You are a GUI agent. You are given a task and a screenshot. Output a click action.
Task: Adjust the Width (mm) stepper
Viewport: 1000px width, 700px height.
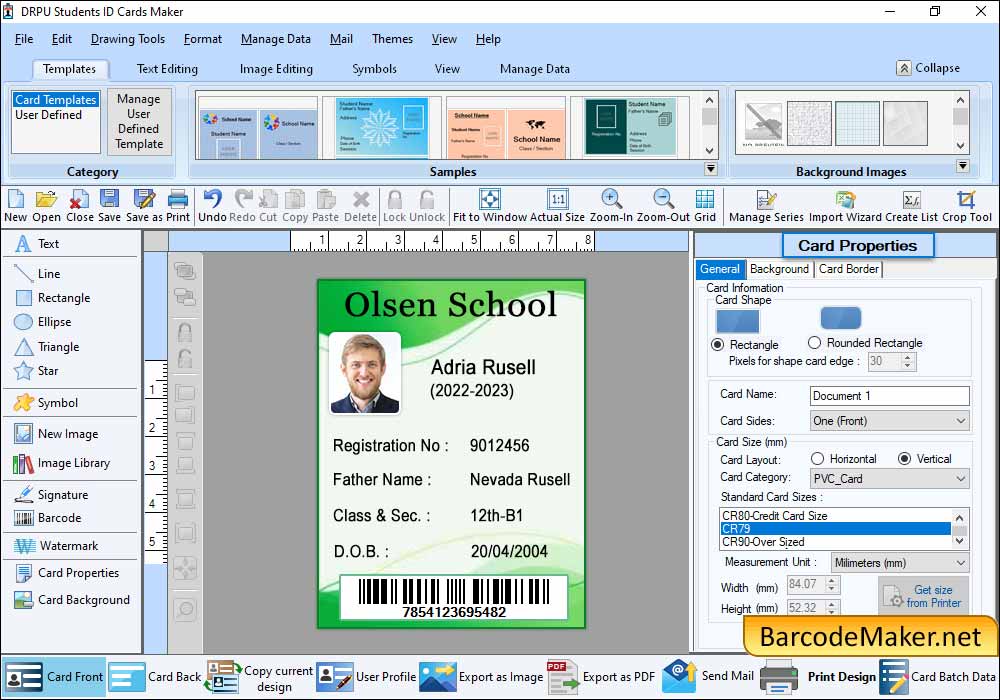point(832,584)
